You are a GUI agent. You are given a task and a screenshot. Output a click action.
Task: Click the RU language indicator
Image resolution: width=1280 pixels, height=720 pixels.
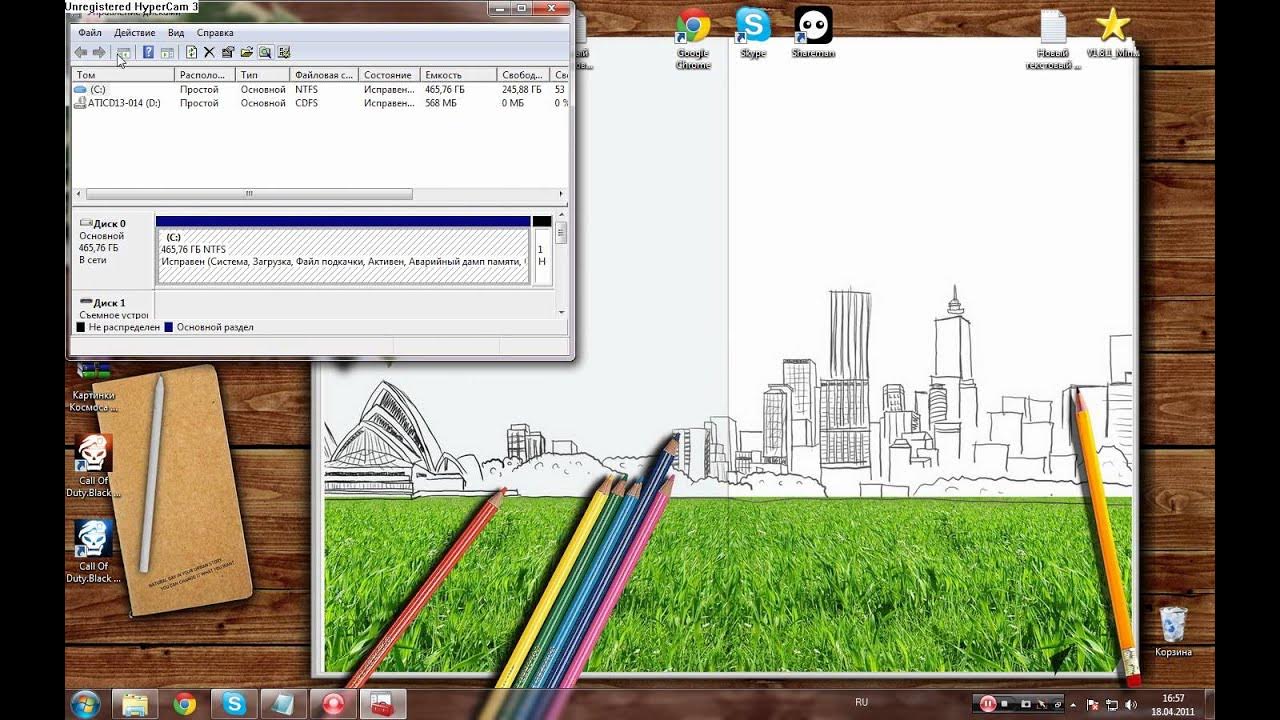pos(862,703)
